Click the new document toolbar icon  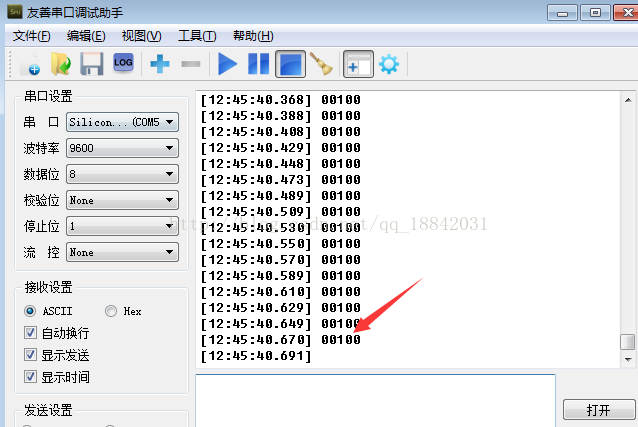(x=31, y=64)
